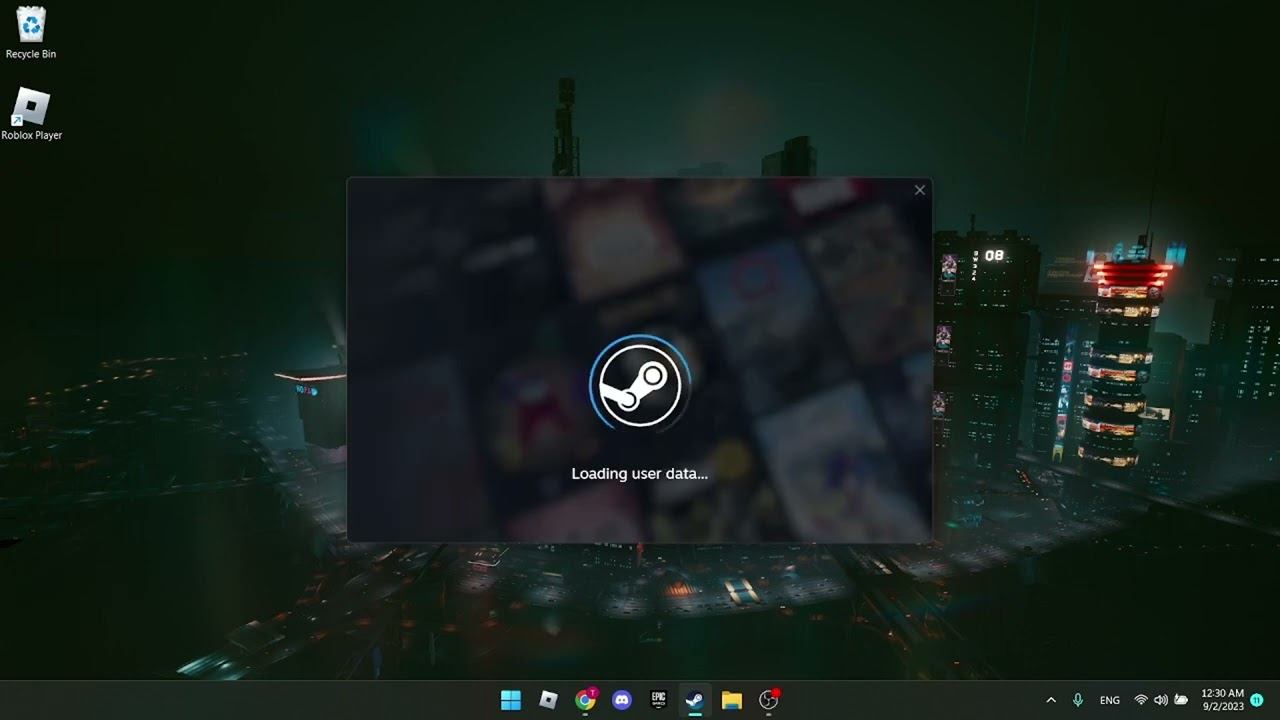Switch the ENG input language indicator
Screen dimensions: 1280x720
point(1109,700)
